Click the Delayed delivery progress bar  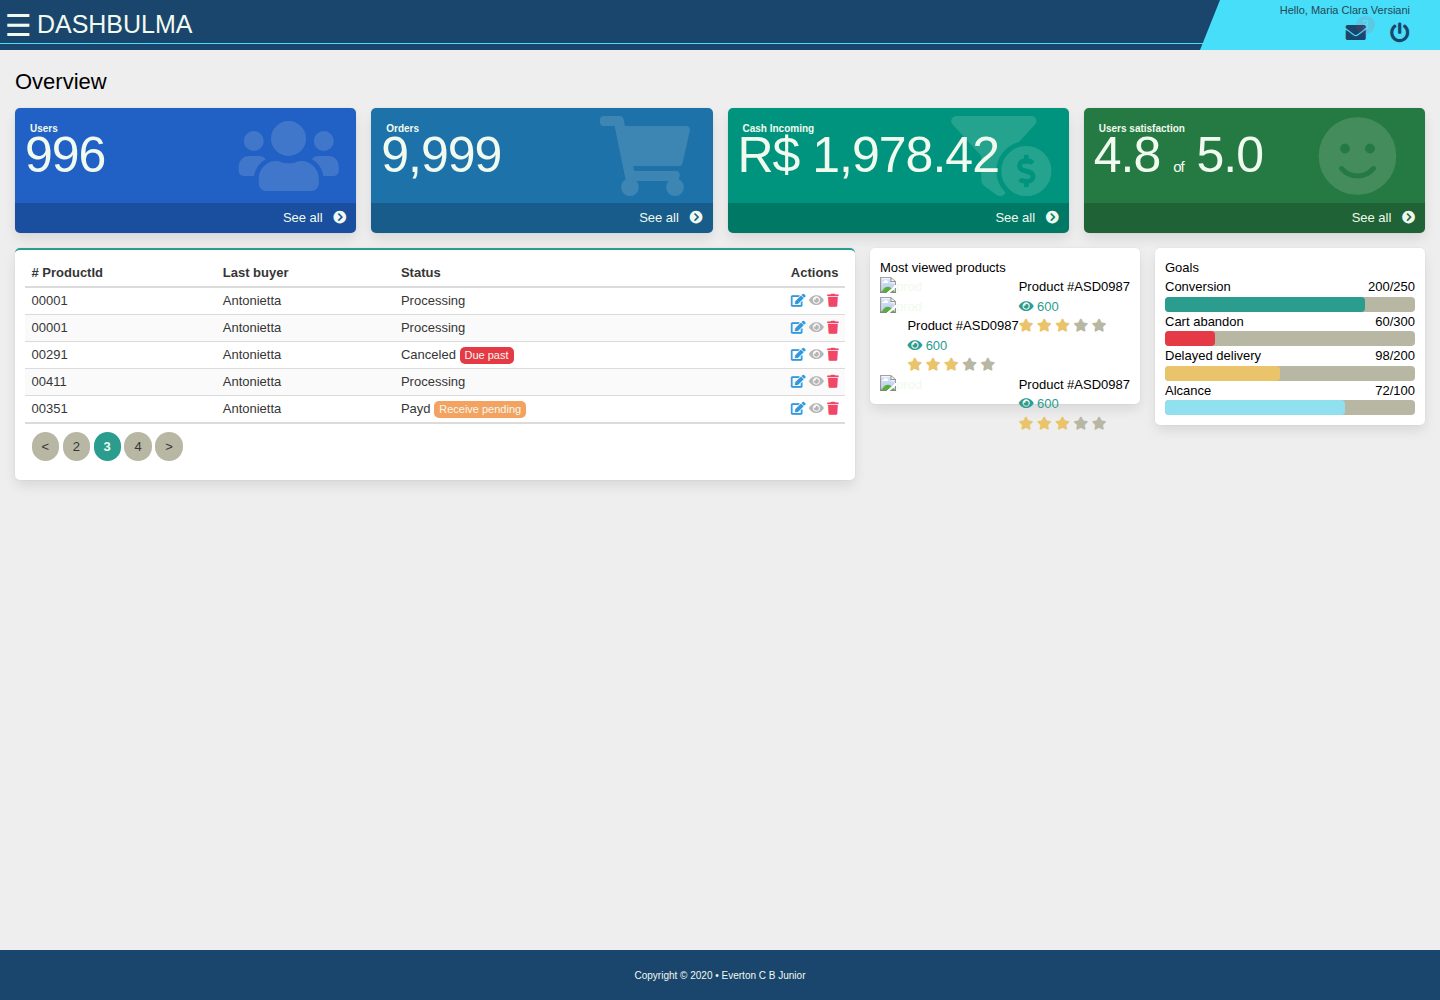coord(1290,374)
